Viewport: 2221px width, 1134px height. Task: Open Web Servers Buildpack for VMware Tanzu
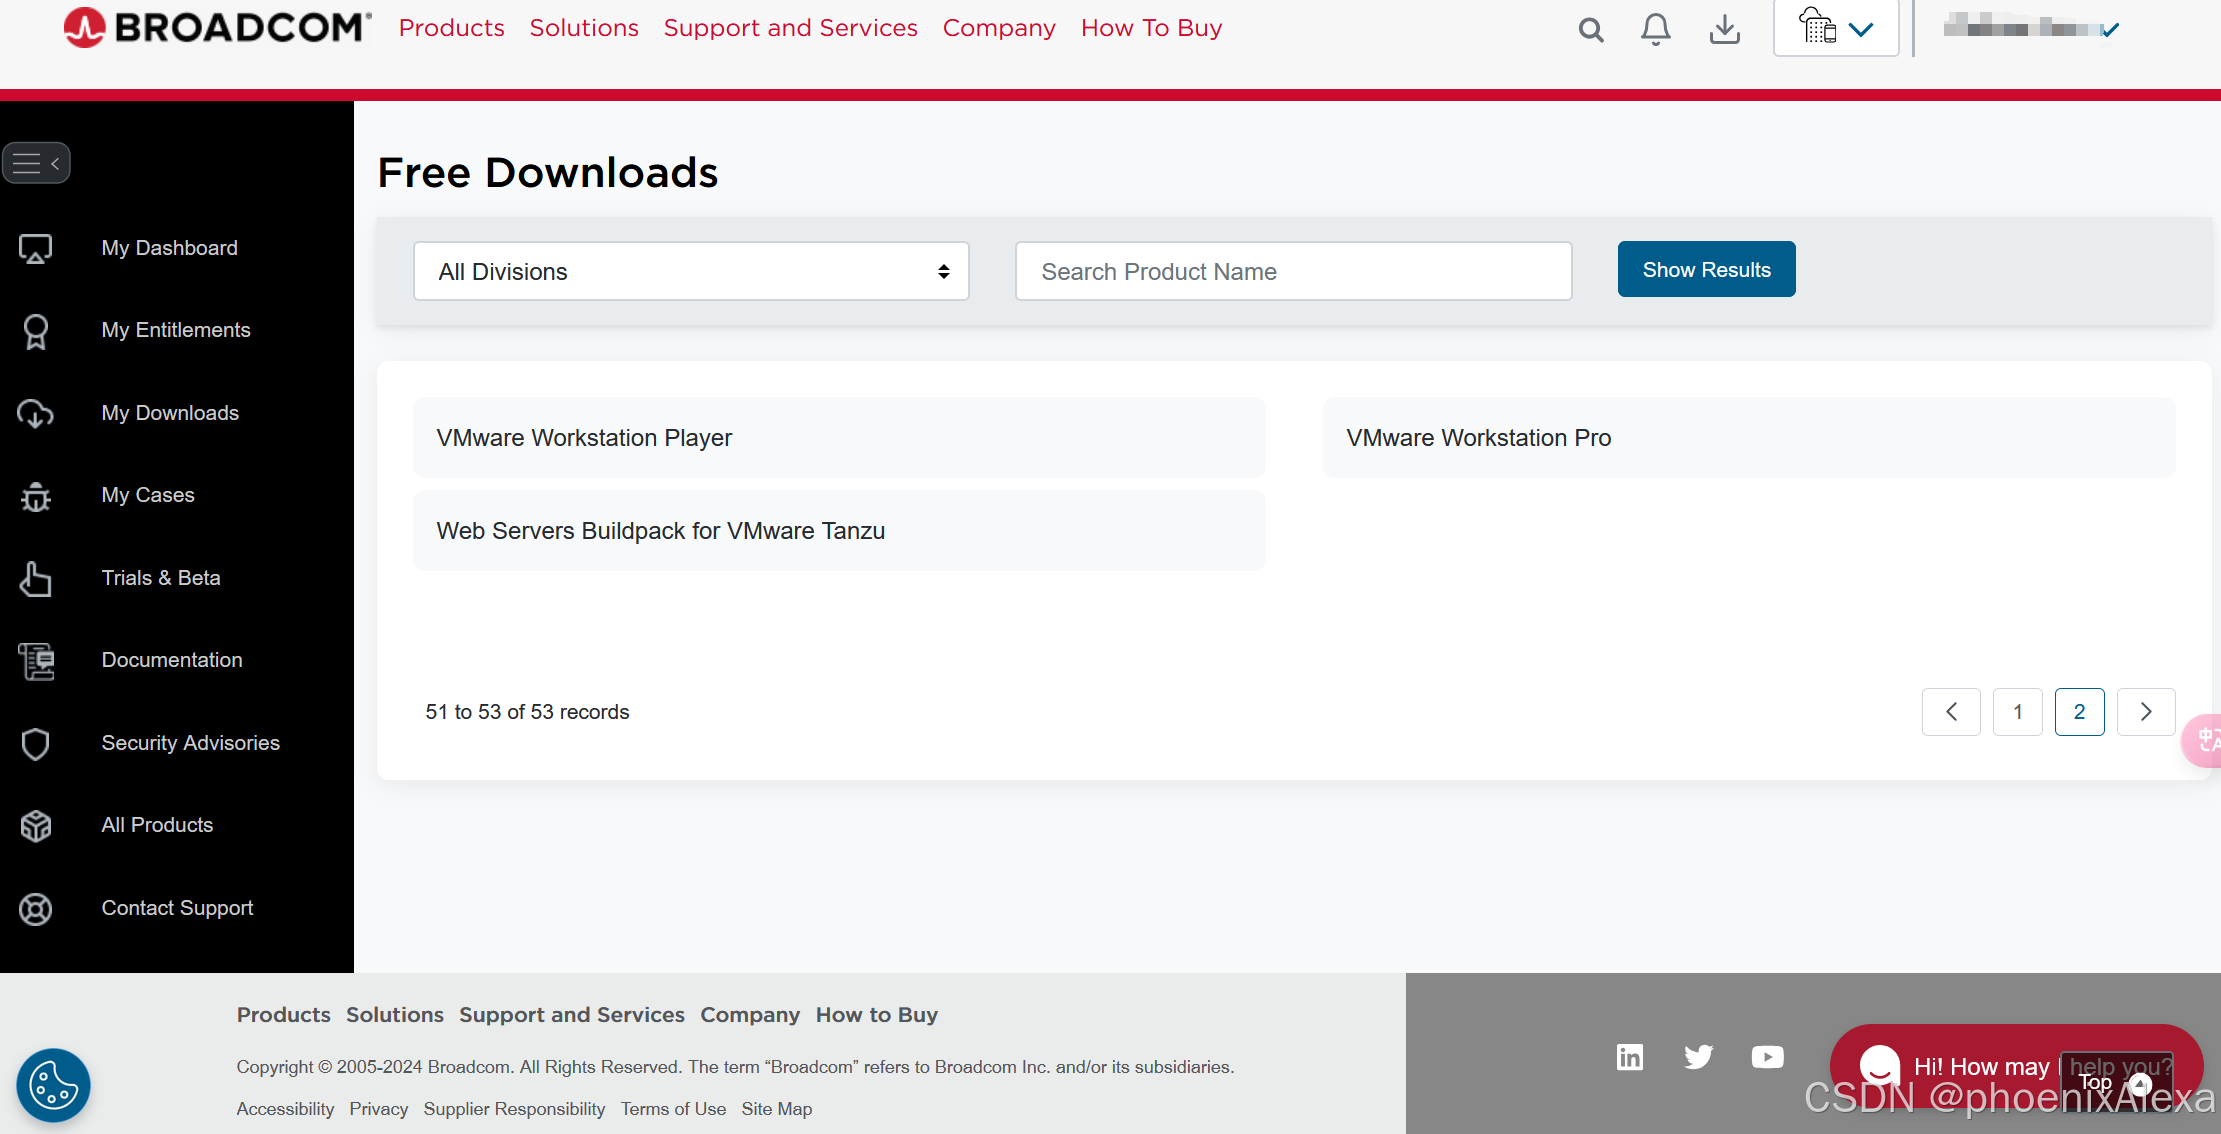[839, 531]
